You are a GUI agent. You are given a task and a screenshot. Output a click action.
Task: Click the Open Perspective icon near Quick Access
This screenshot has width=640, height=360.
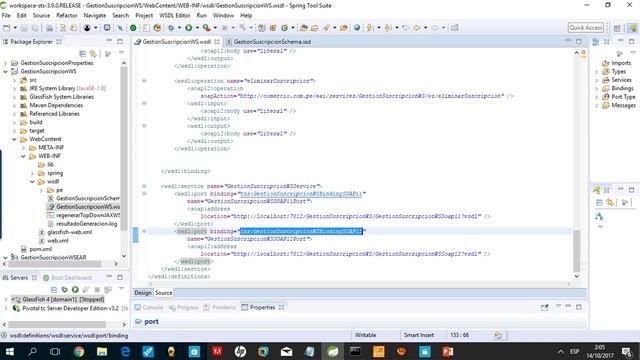617,28
